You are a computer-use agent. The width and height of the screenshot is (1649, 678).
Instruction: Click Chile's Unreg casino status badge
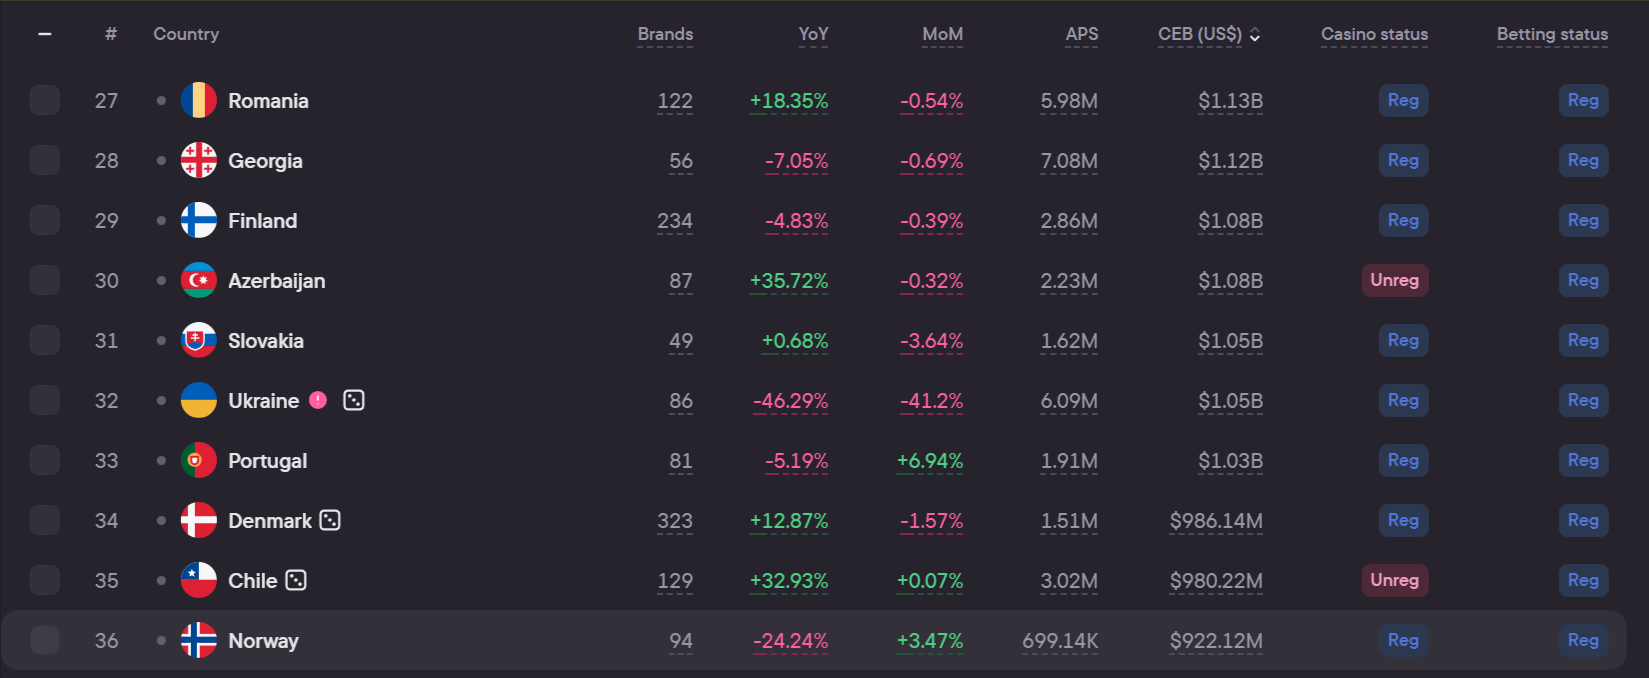click(x=1394, y=580)
